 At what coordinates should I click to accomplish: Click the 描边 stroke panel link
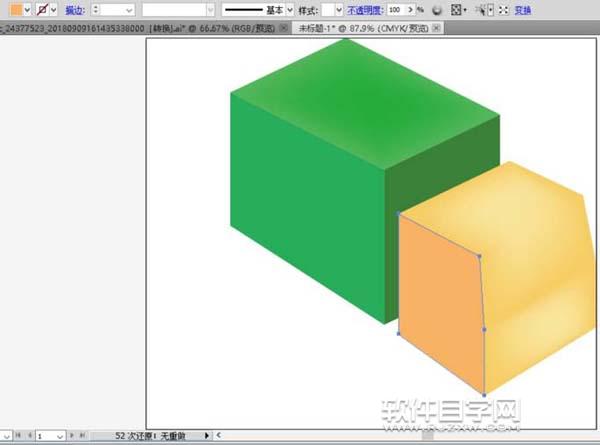(x=75, y=10)
